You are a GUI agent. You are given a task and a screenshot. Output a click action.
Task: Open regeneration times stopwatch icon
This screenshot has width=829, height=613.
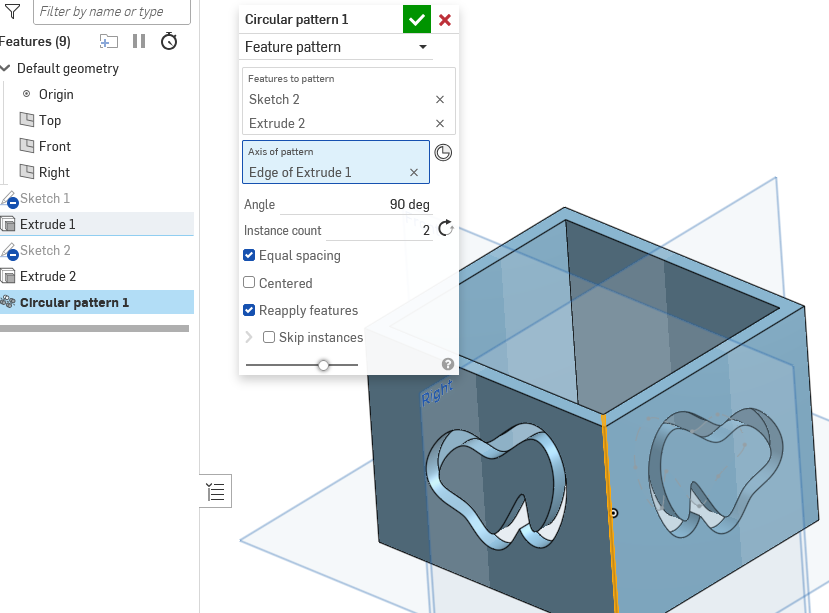coord(169,41)
